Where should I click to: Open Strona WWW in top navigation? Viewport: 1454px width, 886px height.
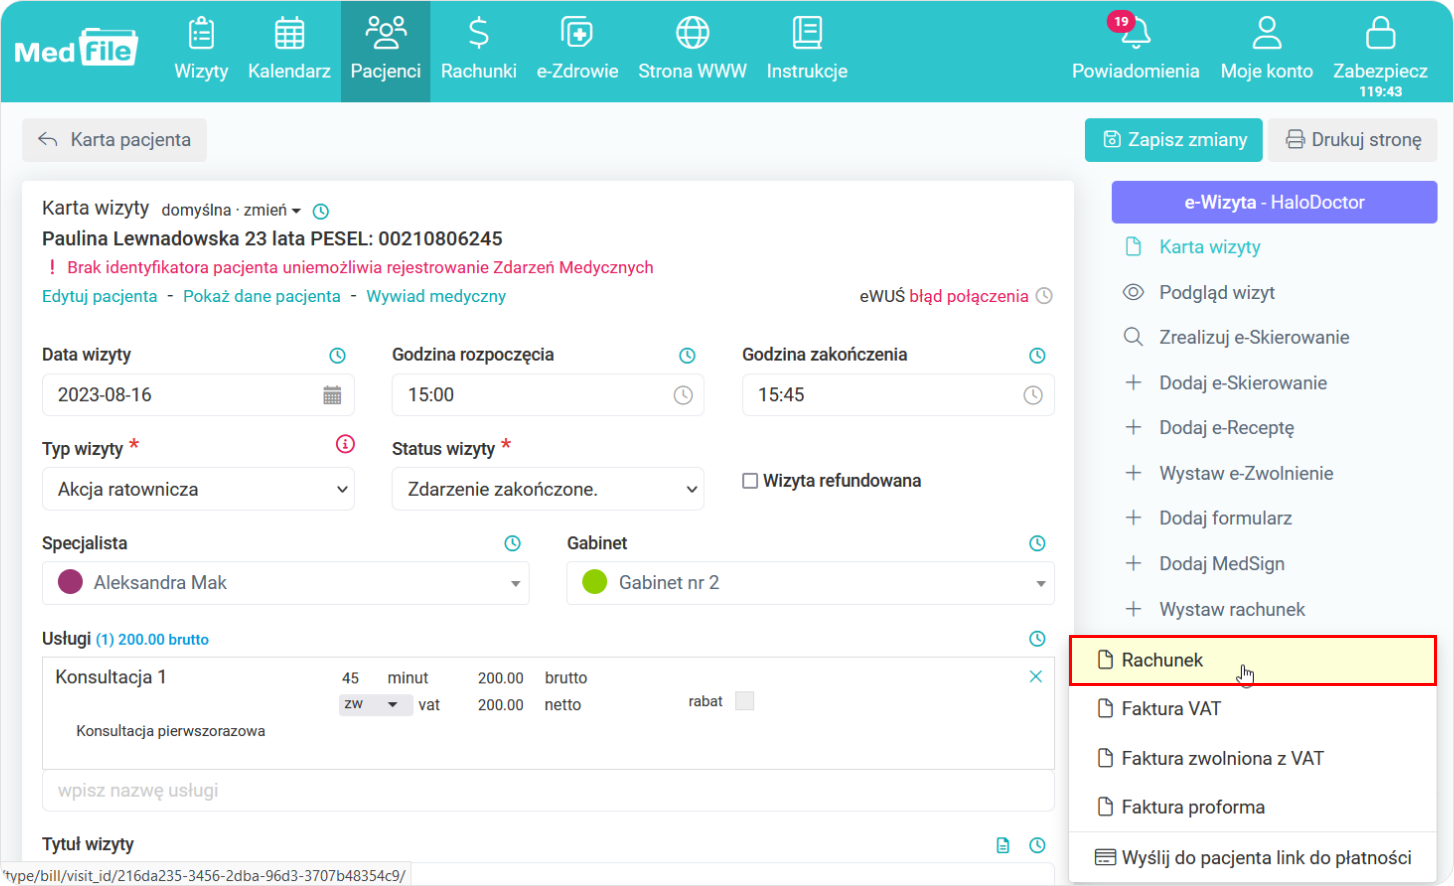tap(692, 50)
